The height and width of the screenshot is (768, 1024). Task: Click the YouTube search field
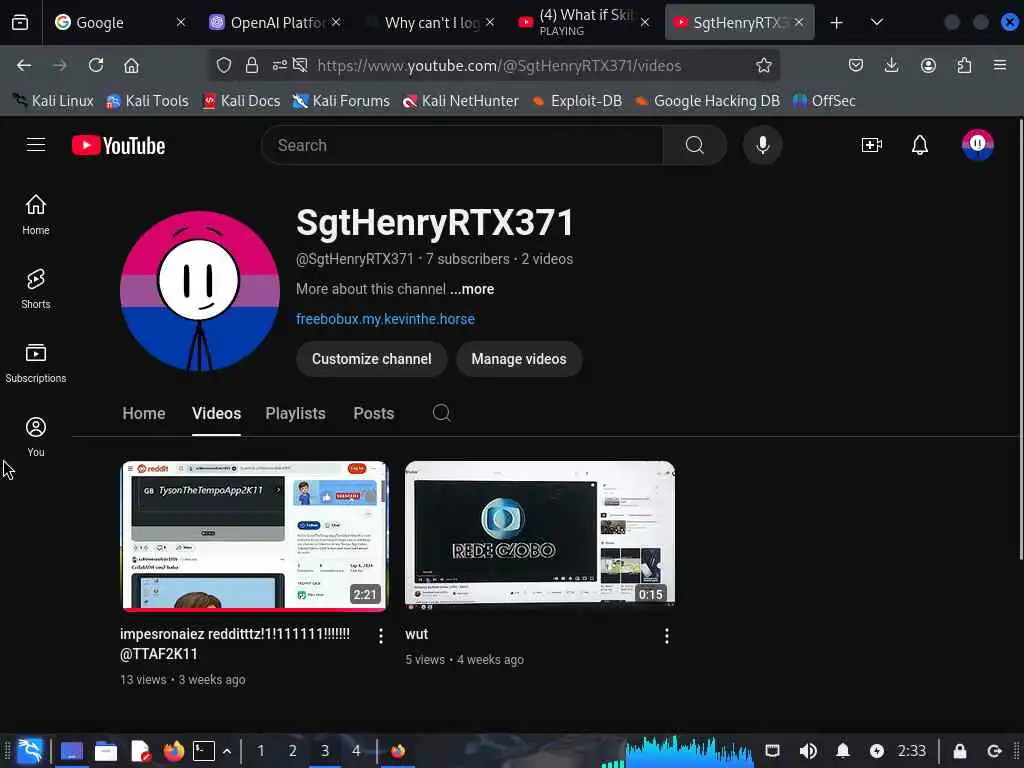pyautogui.click(x=462, y=145)
